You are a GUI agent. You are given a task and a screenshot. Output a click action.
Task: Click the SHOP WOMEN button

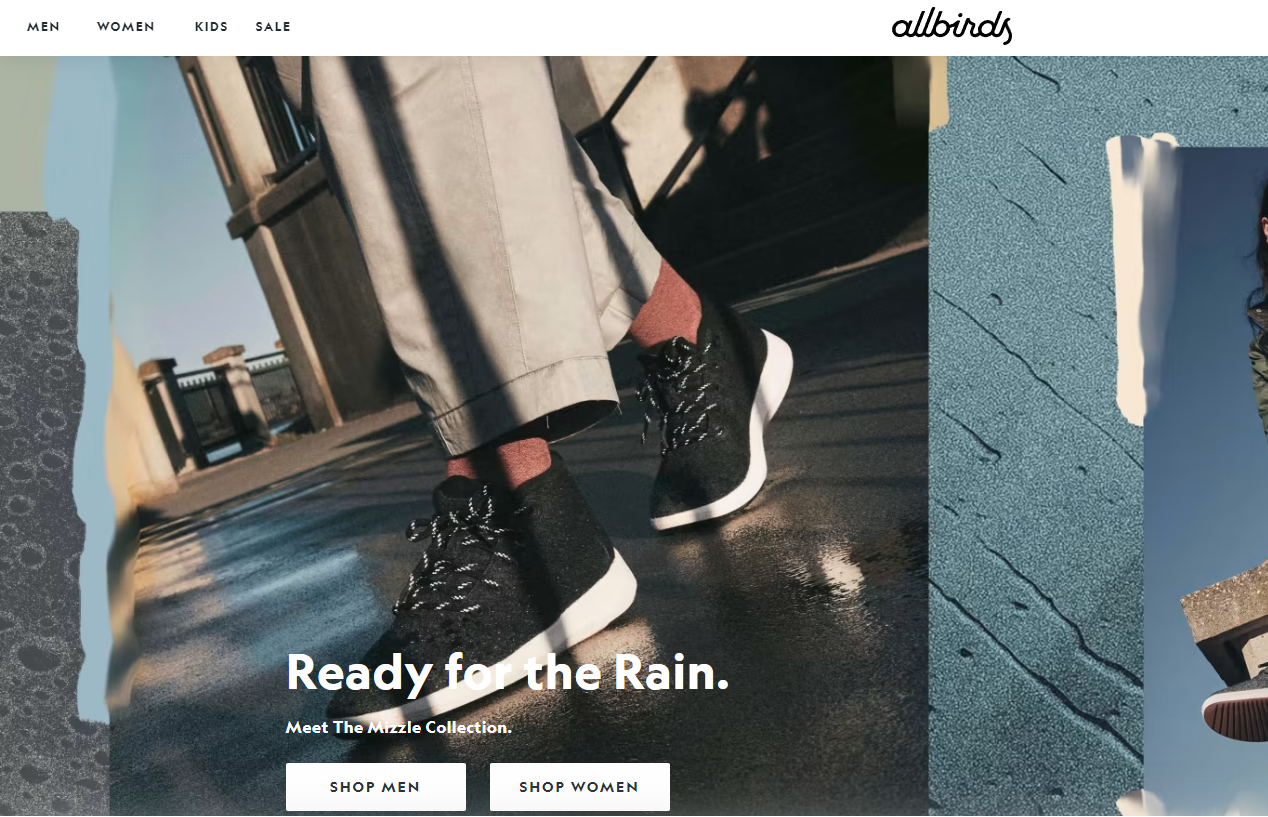[580, 787]
